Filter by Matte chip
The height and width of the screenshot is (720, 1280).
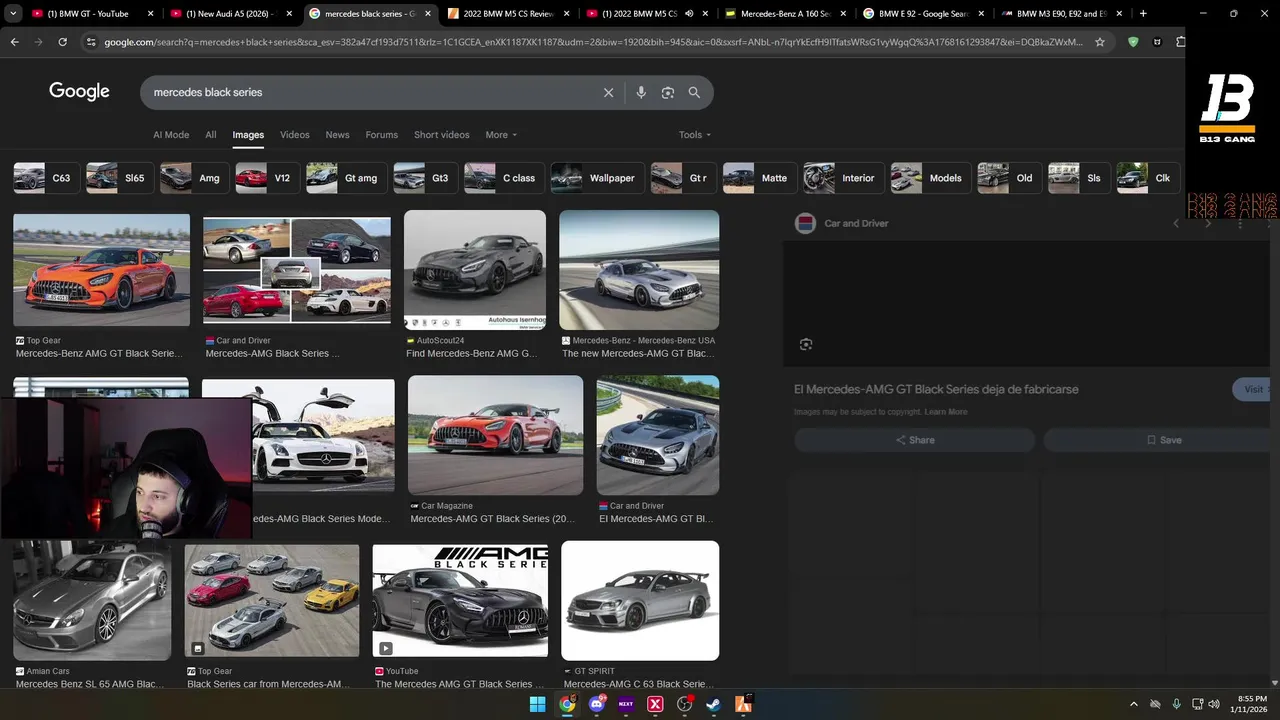pyautogui.click(x=760, y=178)
